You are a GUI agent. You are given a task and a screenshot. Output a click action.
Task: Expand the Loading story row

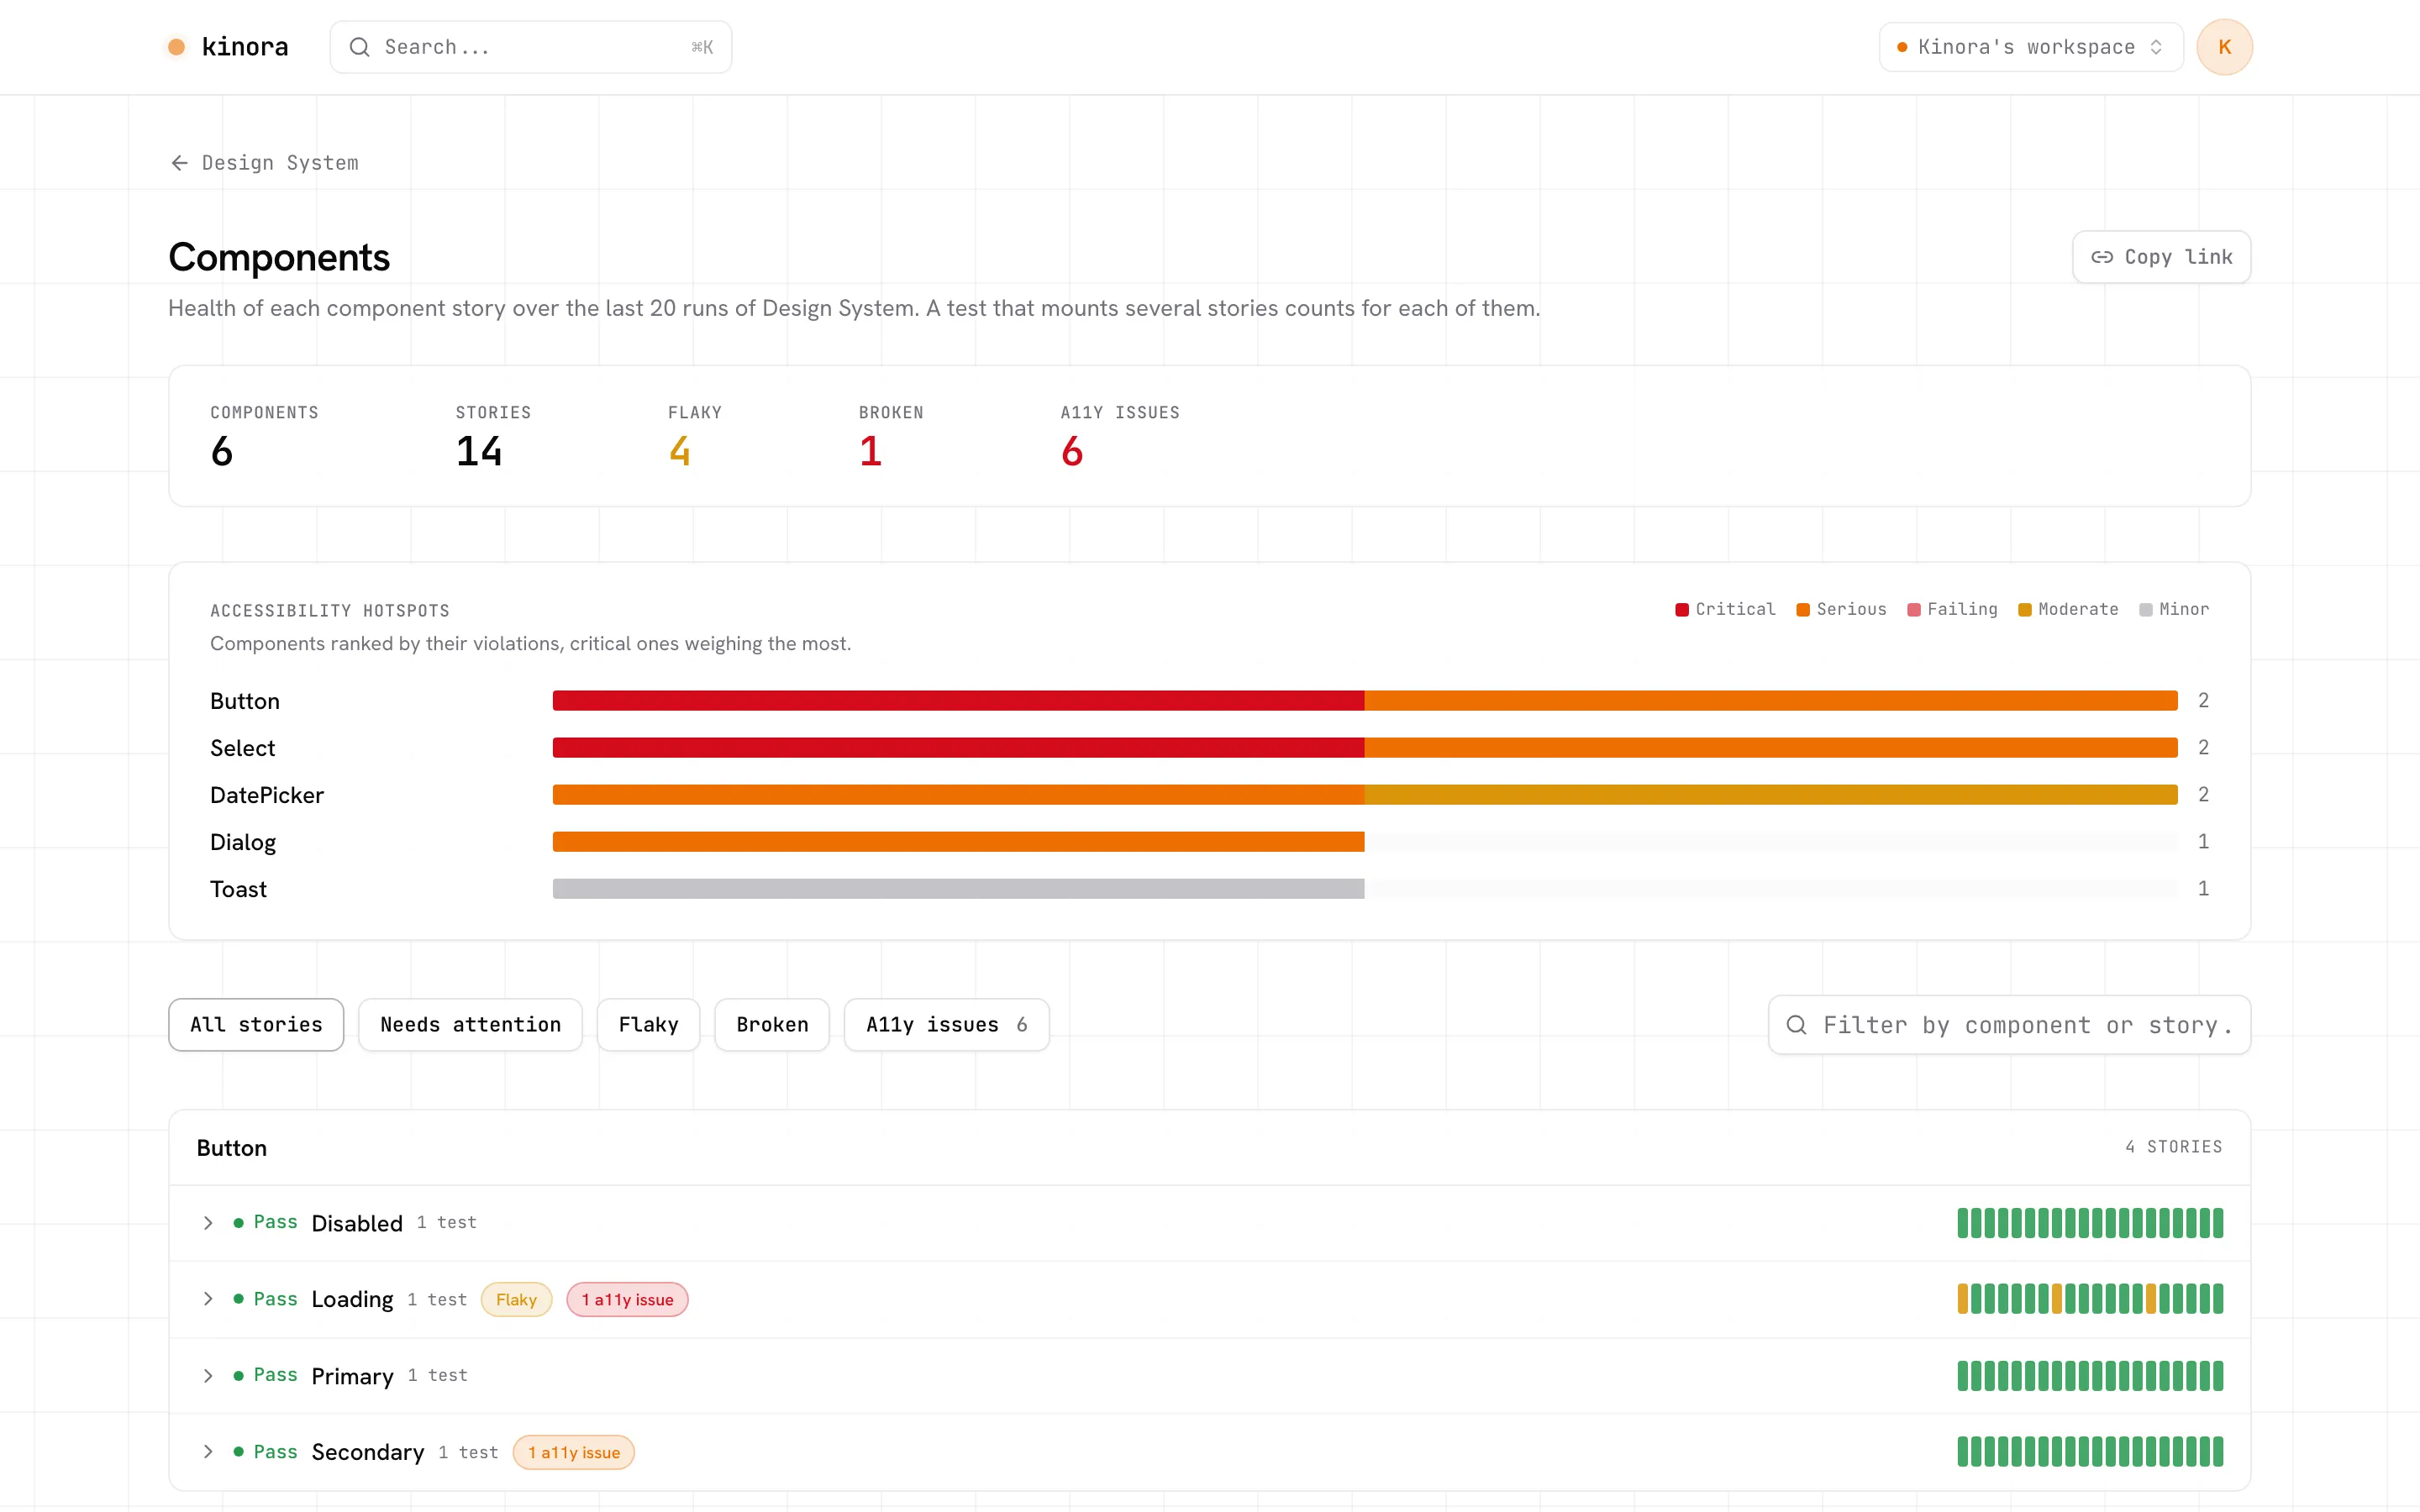tap(208, 1299)
